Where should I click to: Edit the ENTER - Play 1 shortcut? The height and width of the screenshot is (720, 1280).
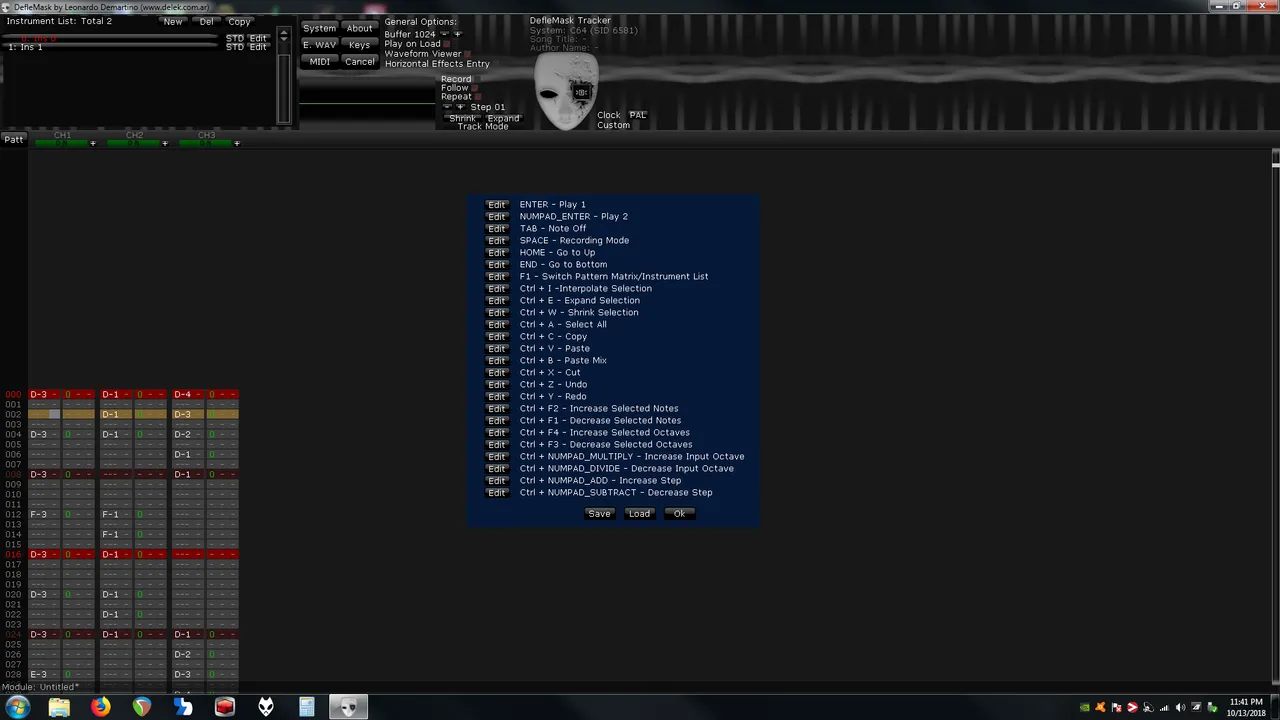[x=497, y=205]
